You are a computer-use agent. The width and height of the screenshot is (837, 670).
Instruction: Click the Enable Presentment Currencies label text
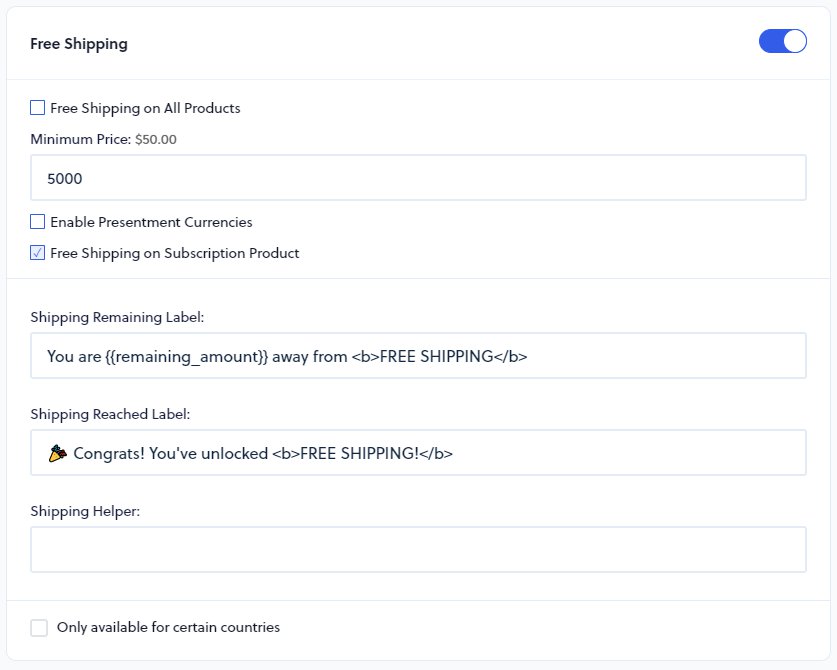click(150, 221)
